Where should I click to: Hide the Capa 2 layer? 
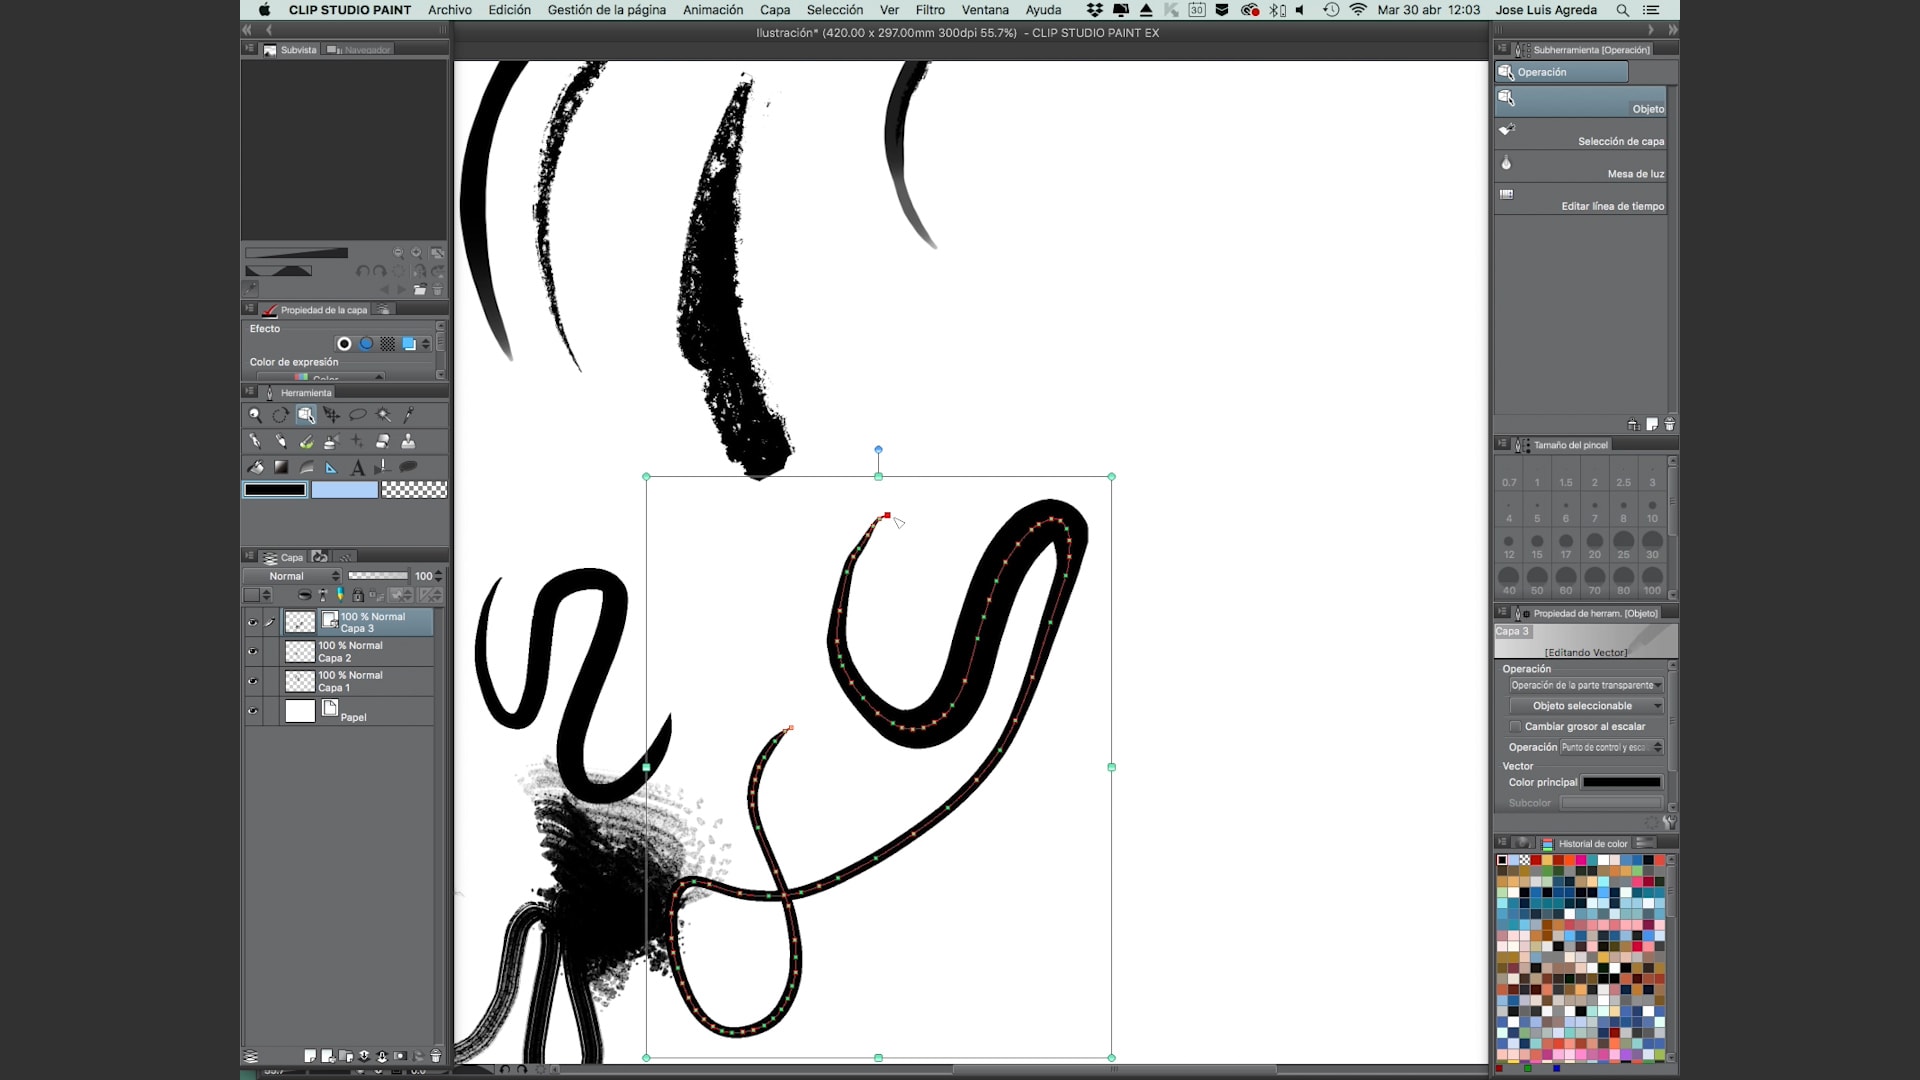click(253, 651)
